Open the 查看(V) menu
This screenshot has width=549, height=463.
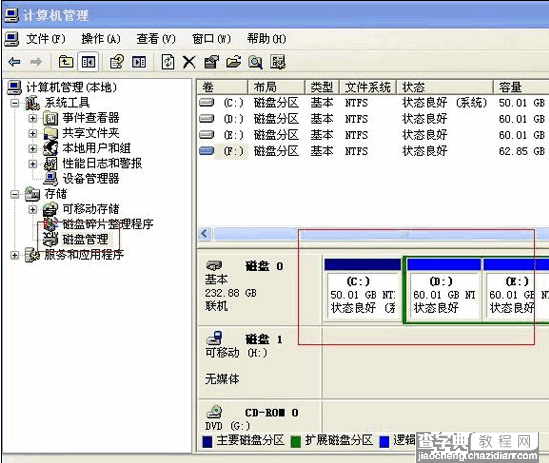(156, 39)
